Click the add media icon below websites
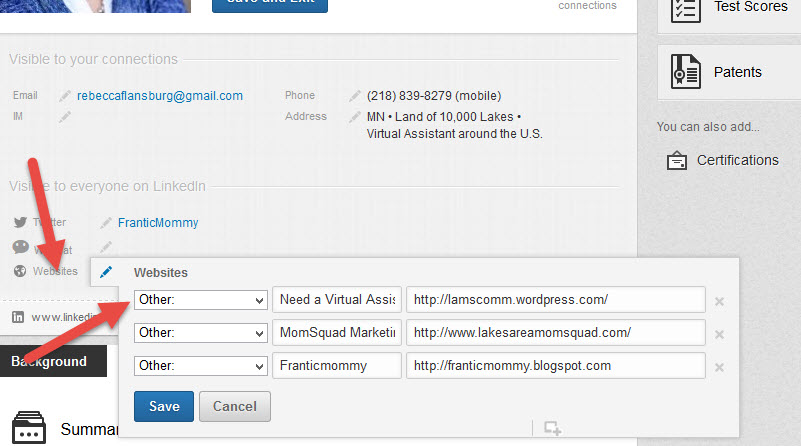 pyautogui.click(x=552, y=428)
